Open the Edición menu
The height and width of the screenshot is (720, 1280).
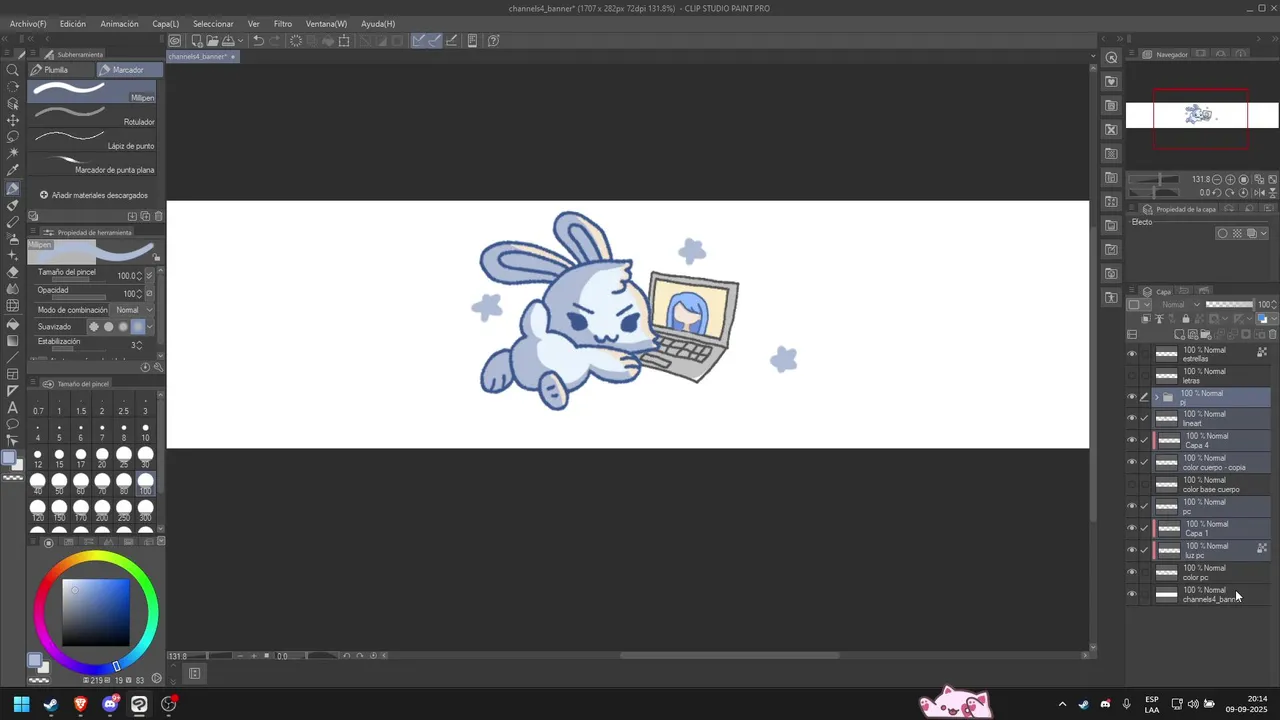pyautogui.click(x=72, y=23)
